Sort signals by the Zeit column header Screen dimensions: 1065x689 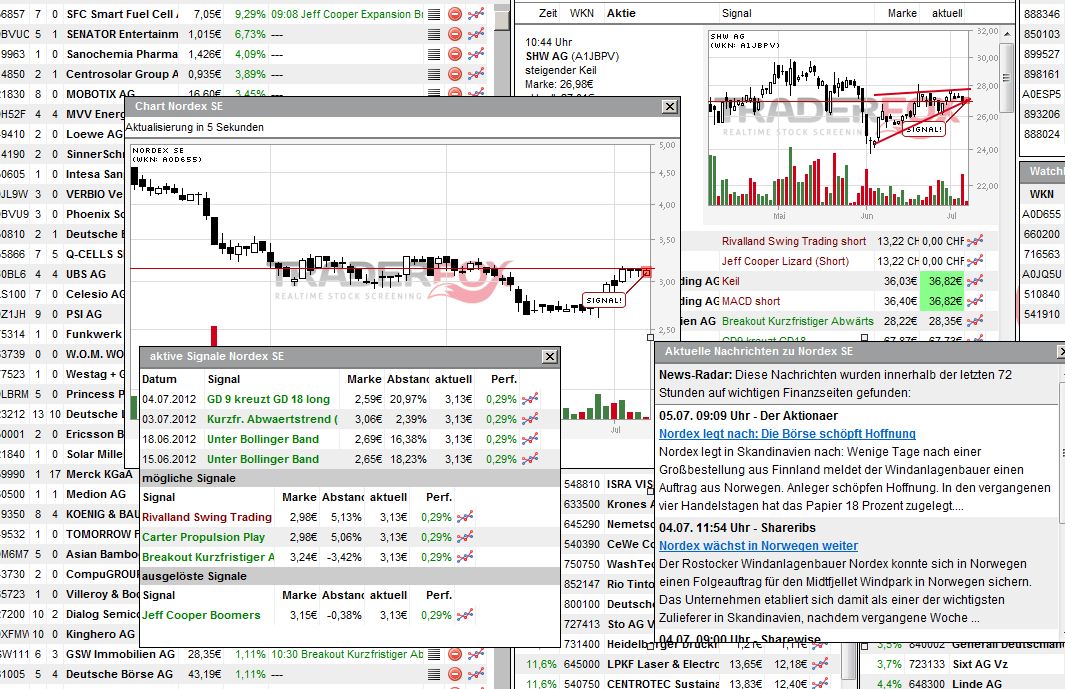(x=548, y=13)
